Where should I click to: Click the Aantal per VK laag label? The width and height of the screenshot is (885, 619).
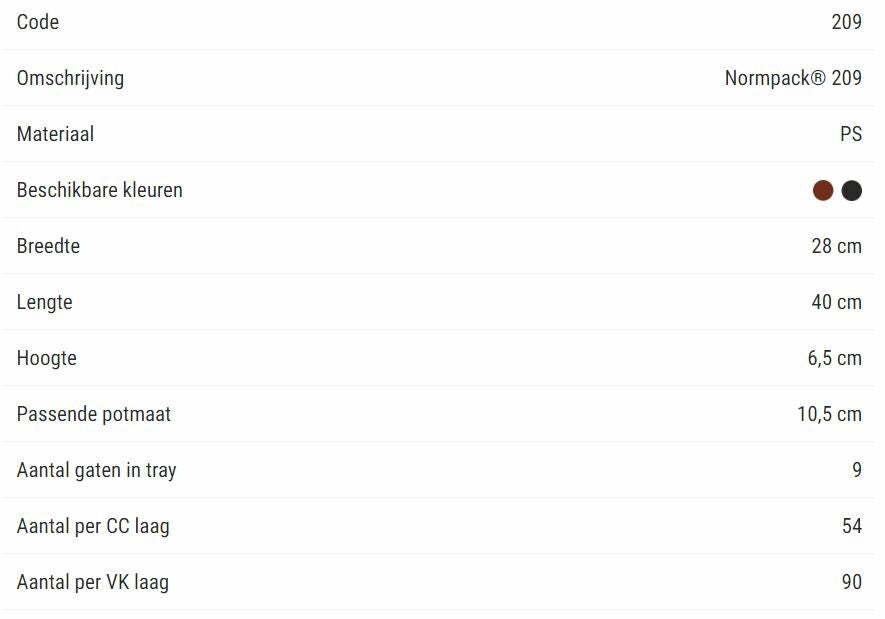click(x=93, y=582)
